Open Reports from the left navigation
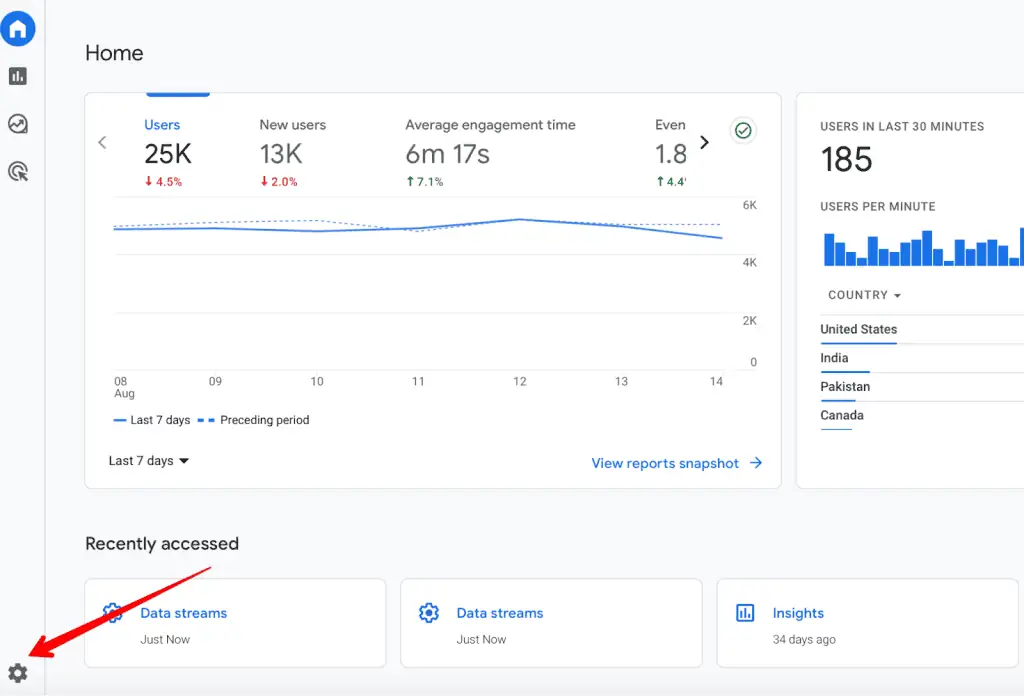The width and height of the screenshot is (1024, 696). (18, 76)
